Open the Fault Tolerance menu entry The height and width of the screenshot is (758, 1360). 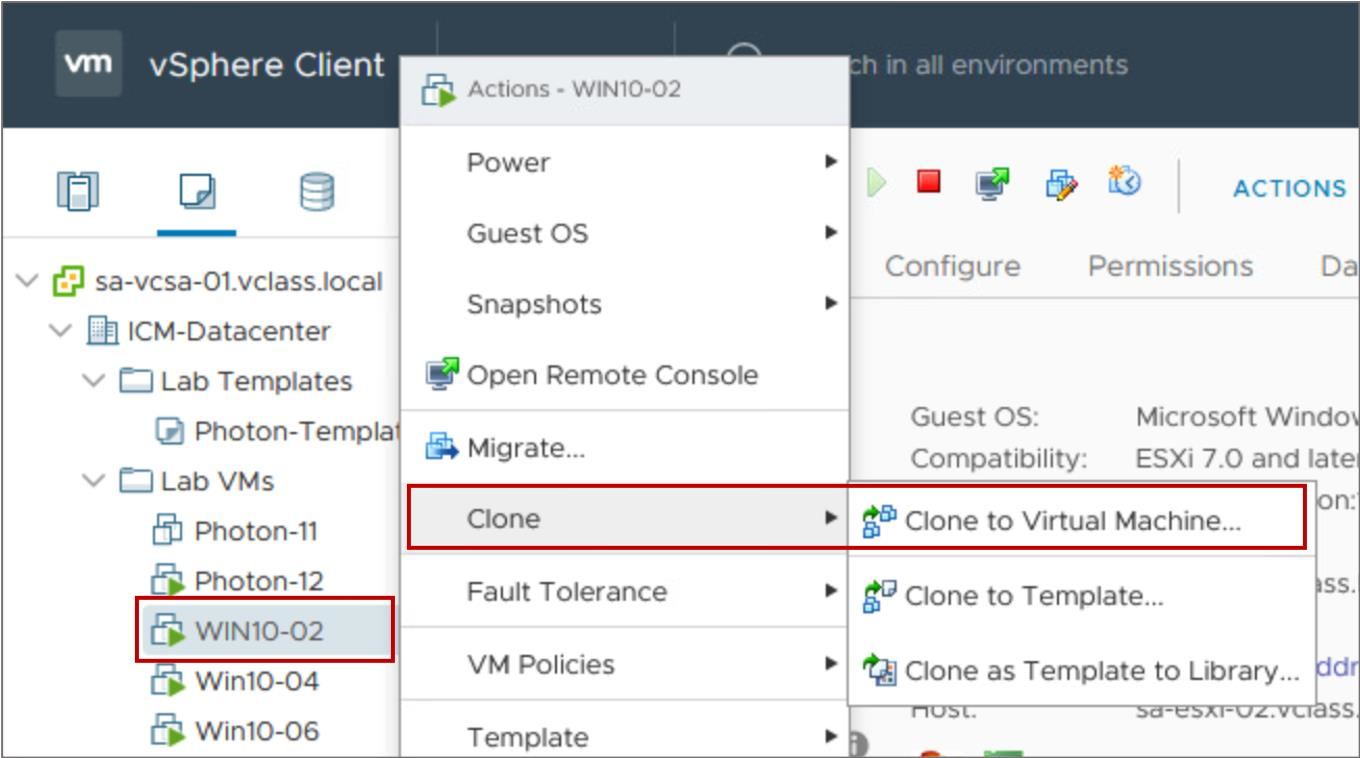(x=625, y=591)
